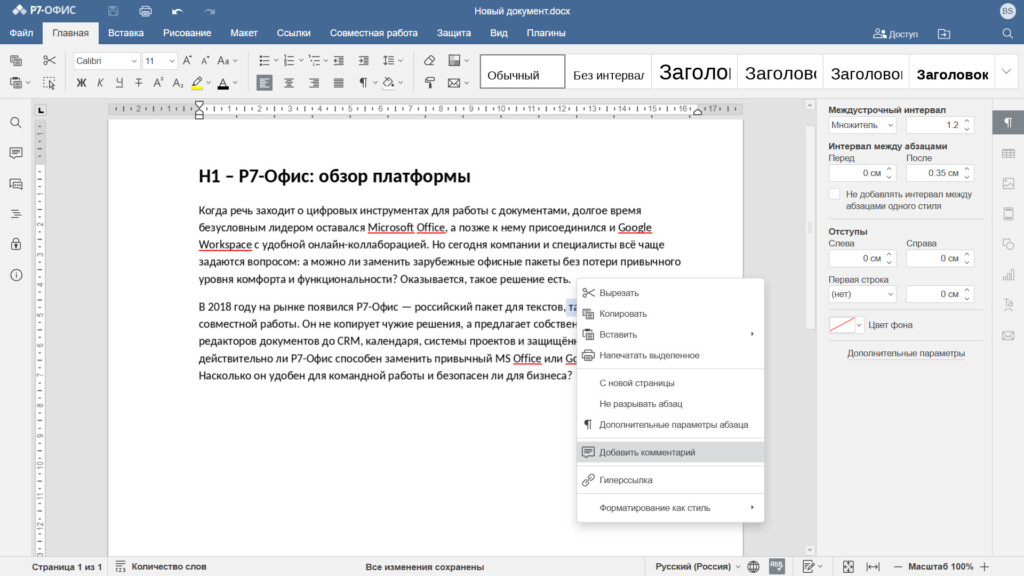This screenshot has height=576, width=1024.
Task: Center align the paragraph
Action: 289,83
